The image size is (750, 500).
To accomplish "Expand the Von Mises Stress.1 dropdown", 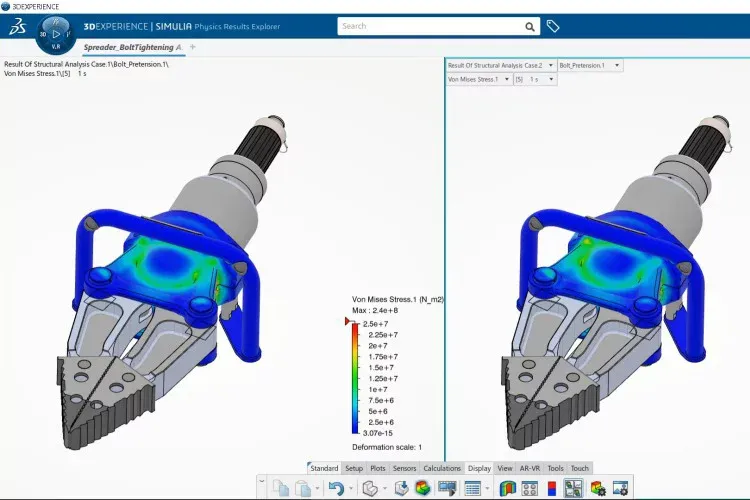I will 478,78.
